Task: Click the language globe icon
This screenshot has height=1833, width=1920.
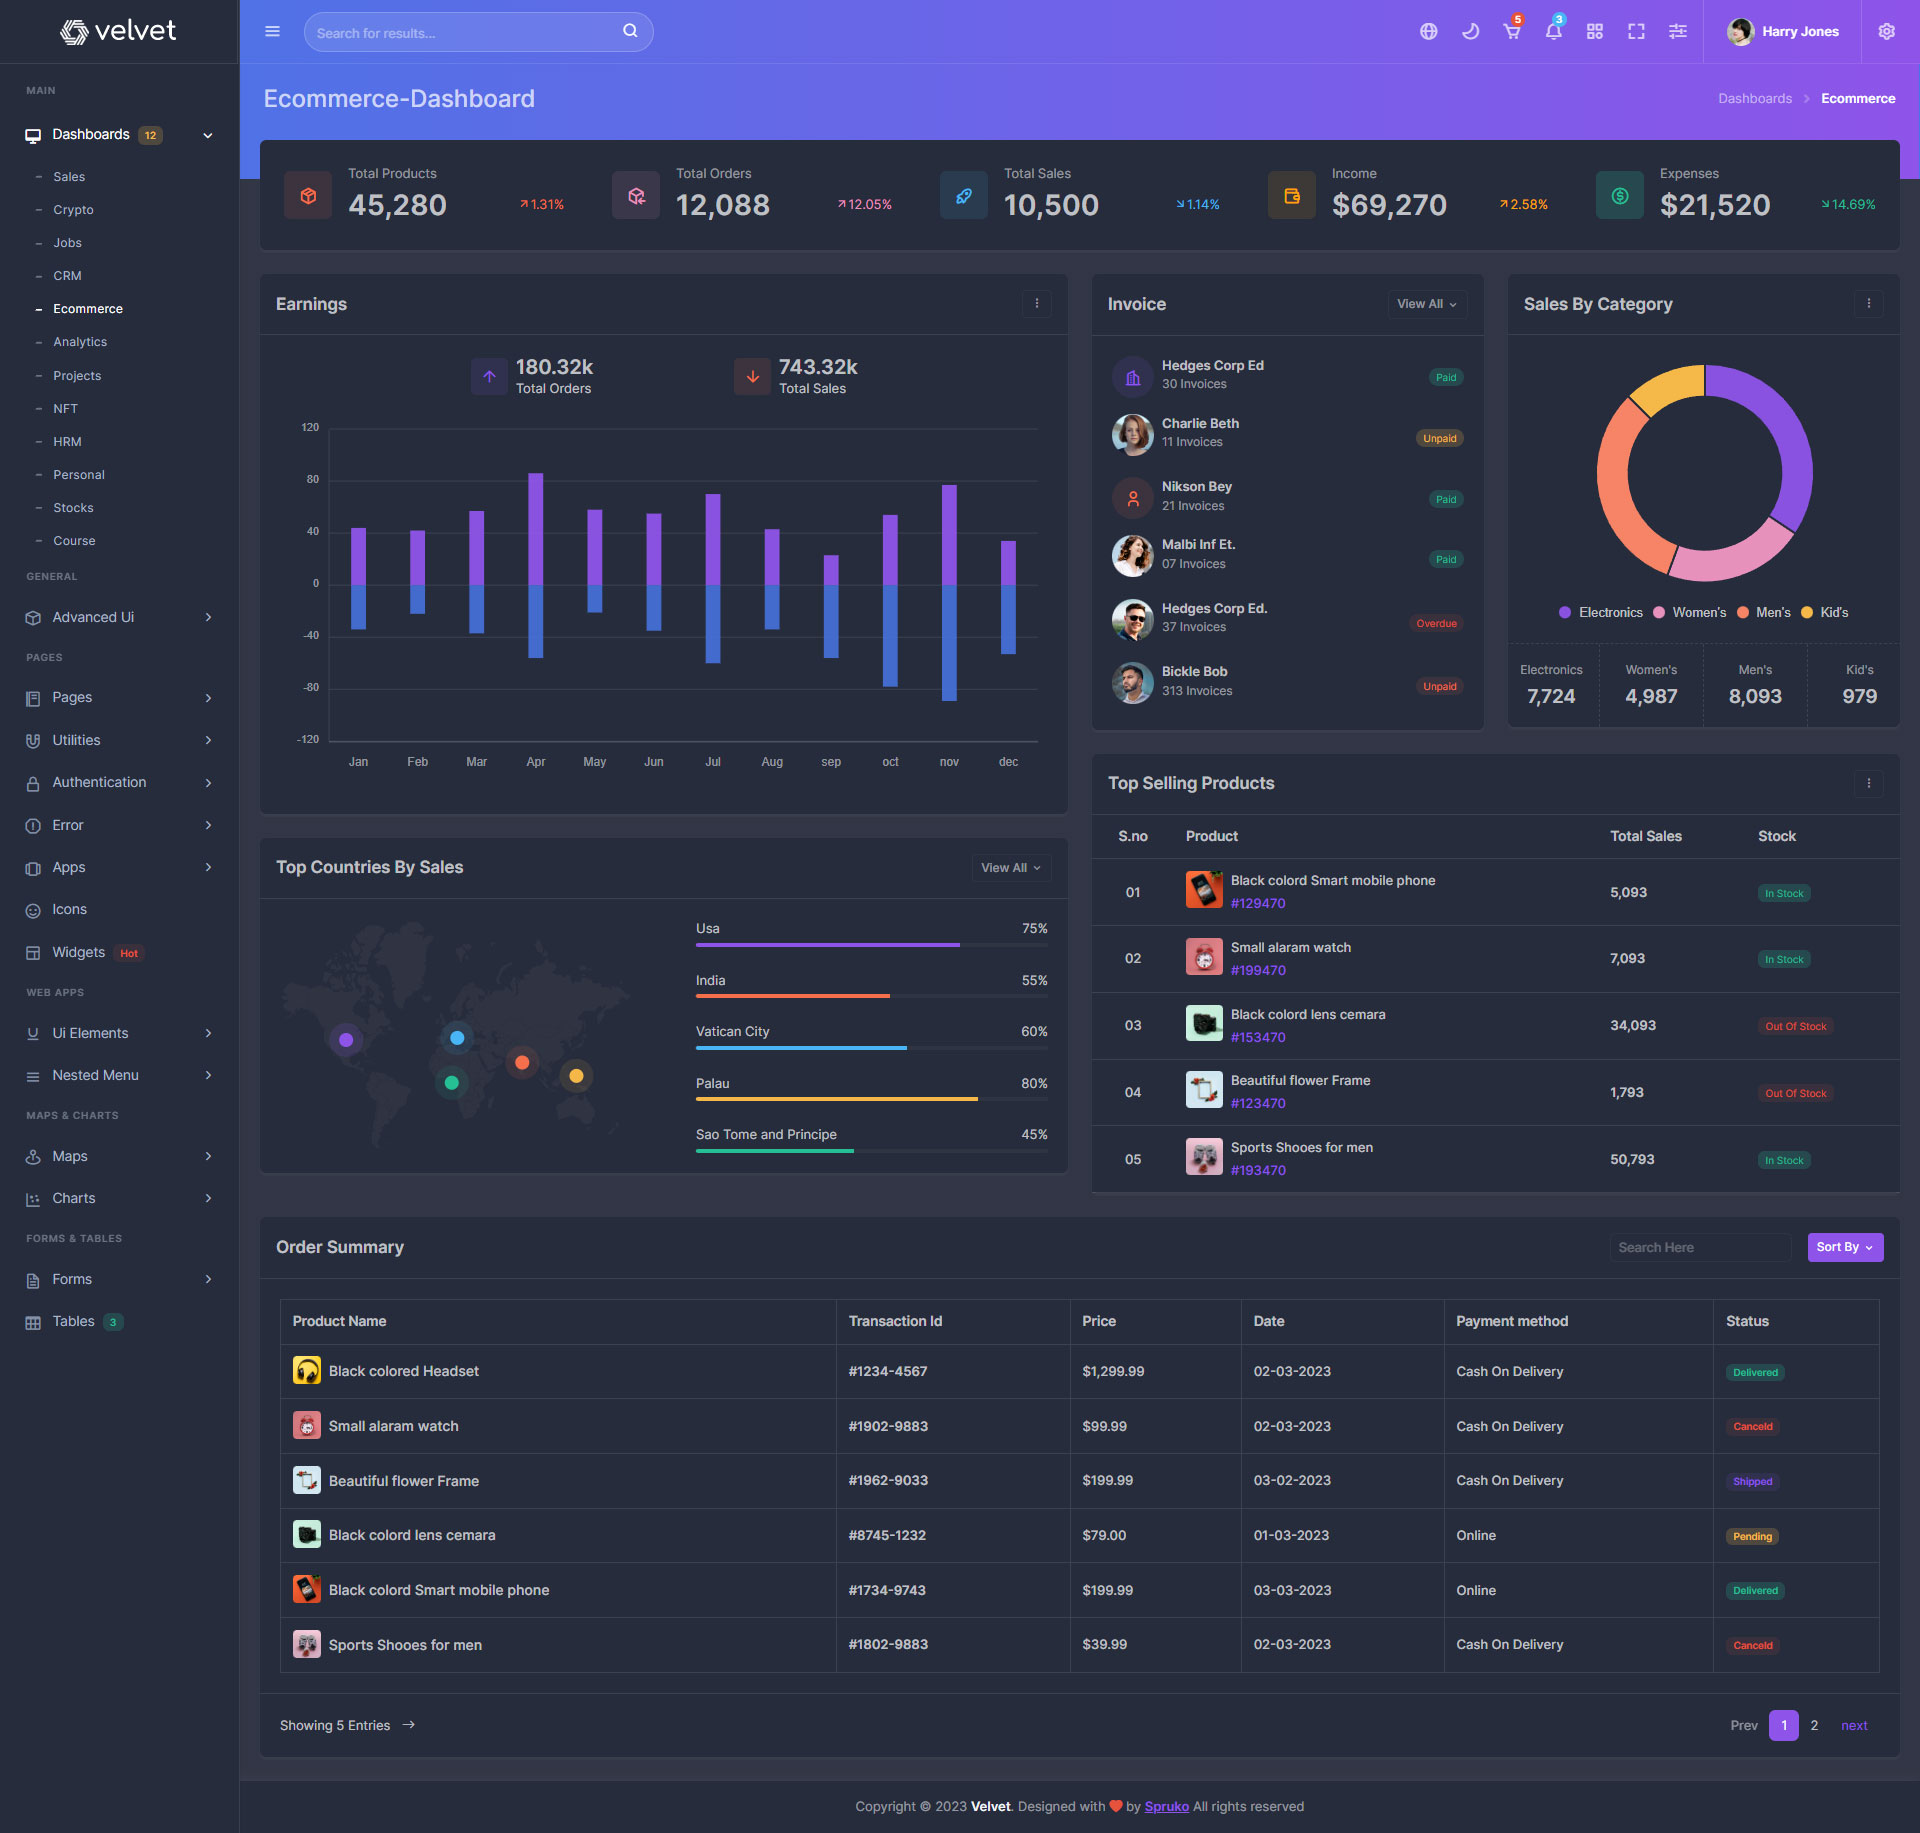Action: click(1428, 32)
